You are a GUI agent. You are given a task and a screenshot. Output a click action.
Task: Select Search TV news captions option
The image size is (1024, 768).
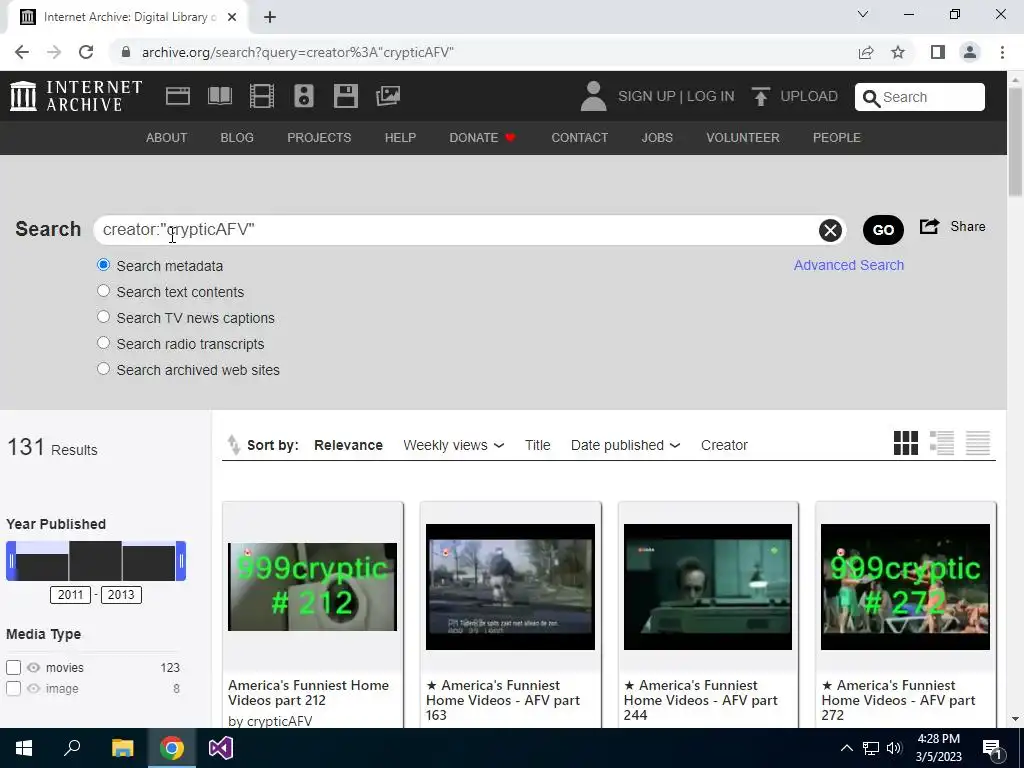point(103,317)
